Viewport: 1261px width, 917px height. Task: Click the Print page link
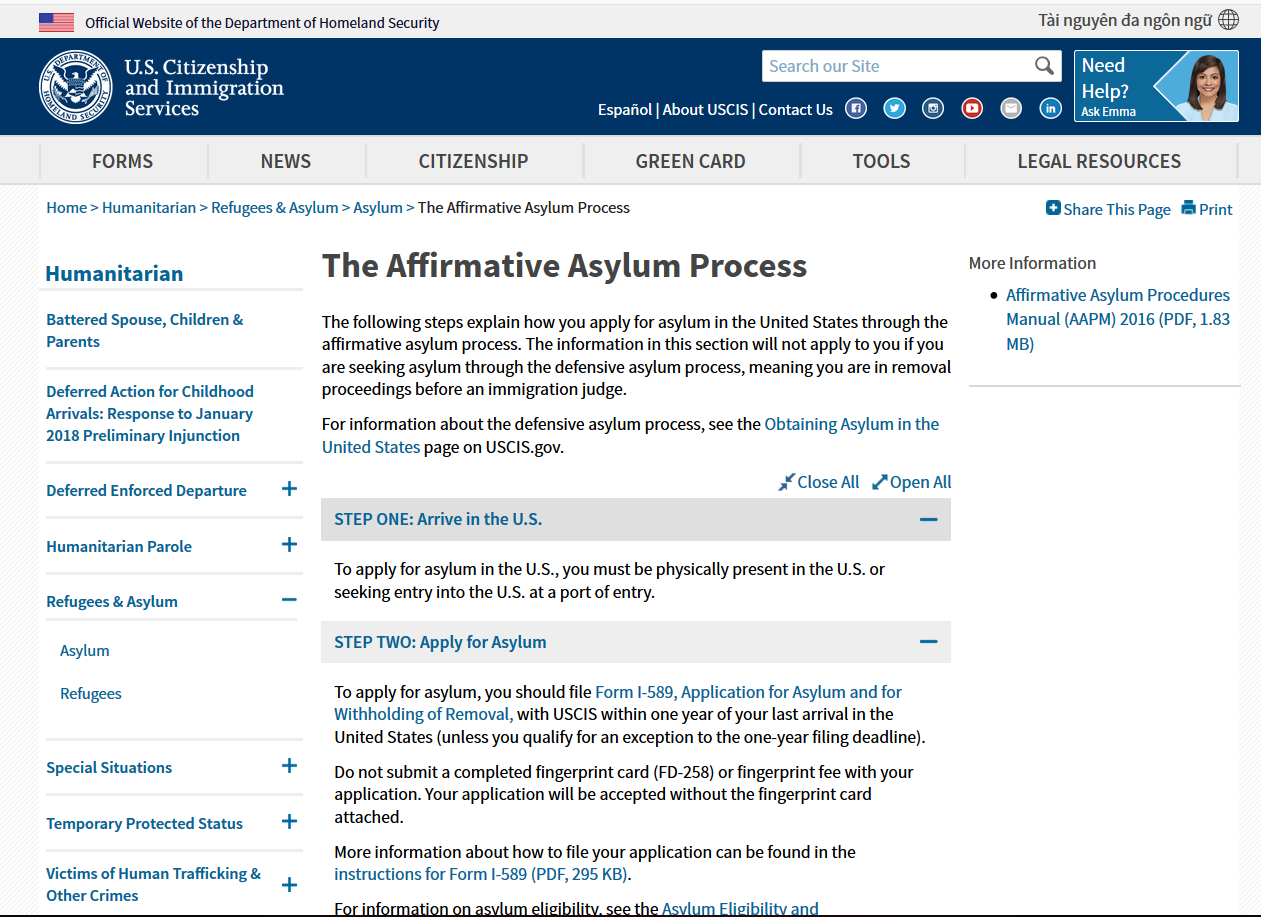point(1206,209)
